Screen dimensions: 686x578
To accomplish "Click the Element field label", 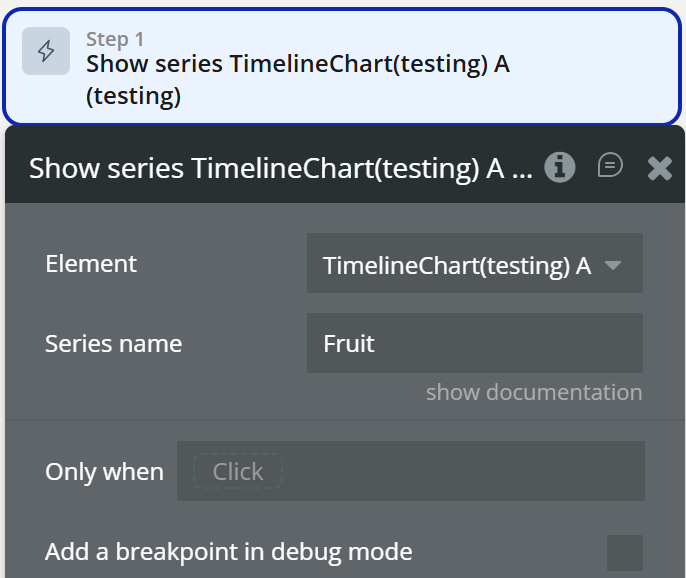I will pyautogui.click(x=91, y=264).
